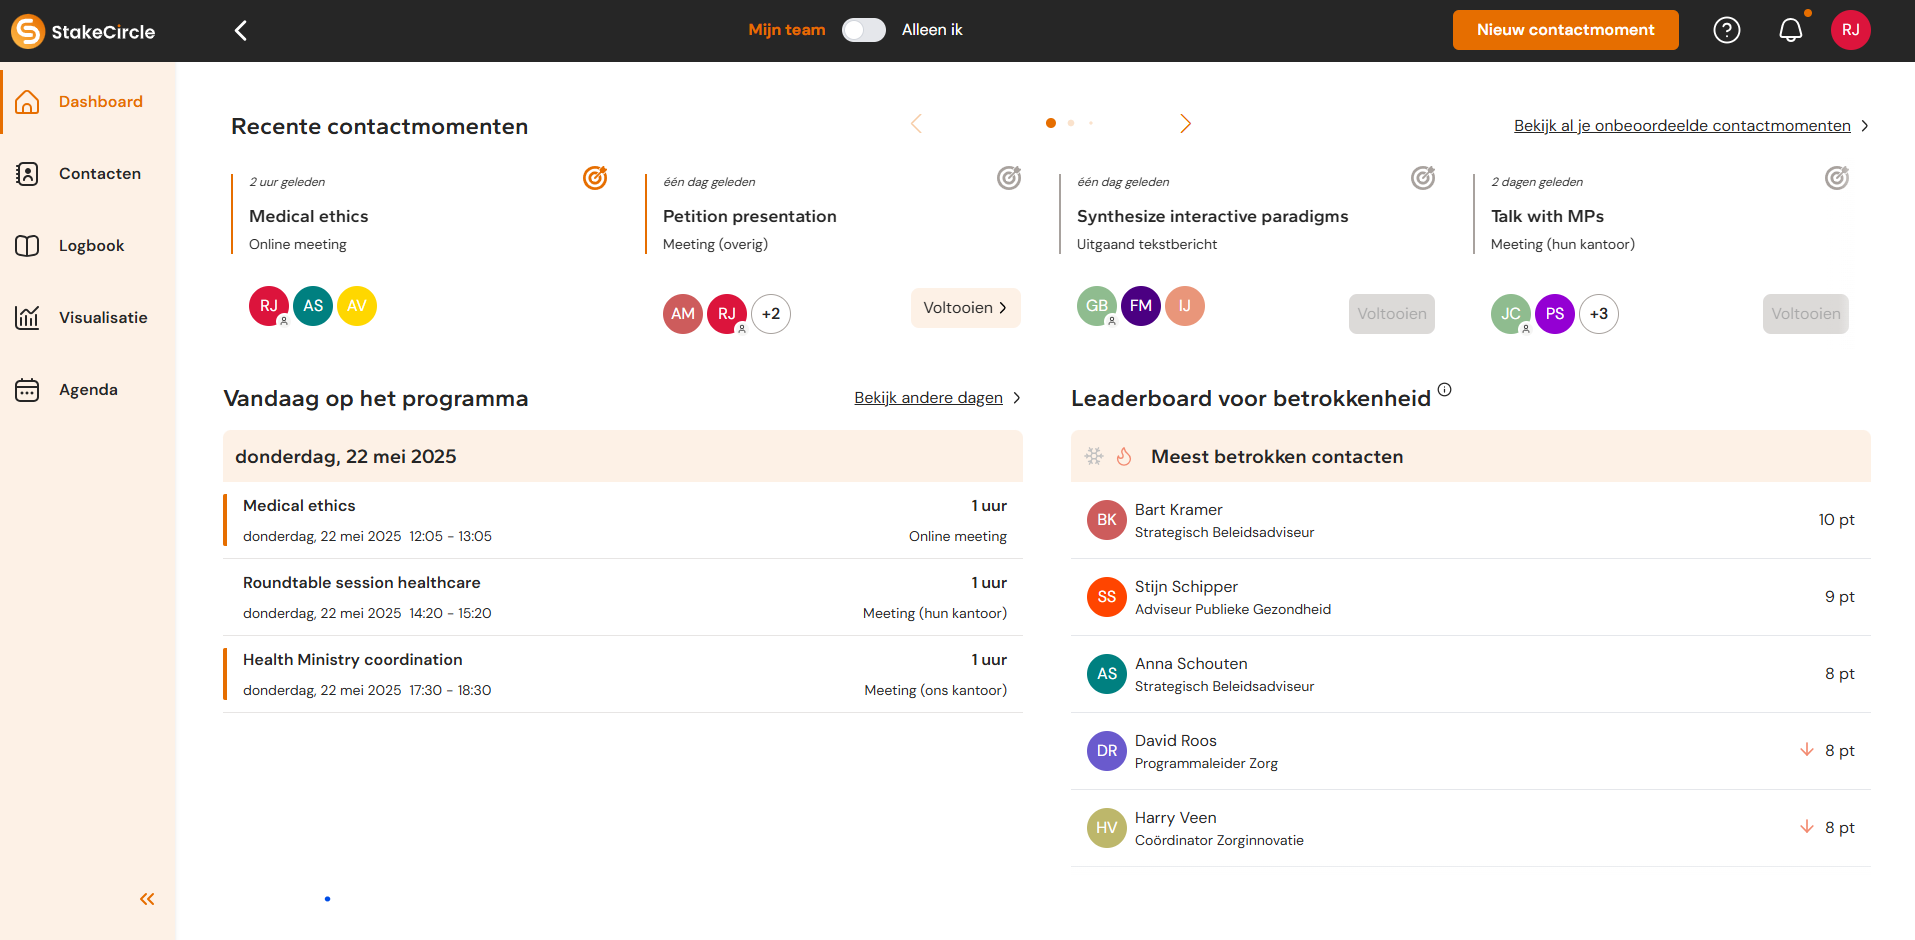Click the Agenda calendar icon
The height and width of the screenshot is (940, 1915).
point(27,390)
